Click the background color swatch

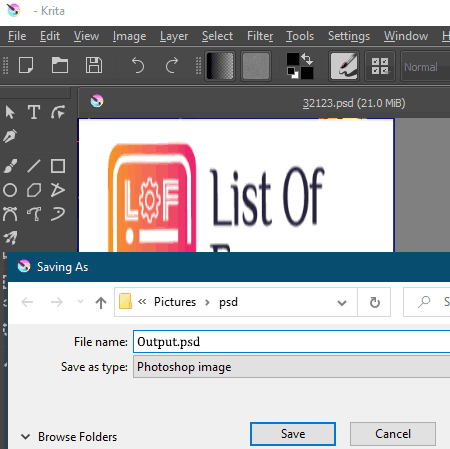(x=307, y=73)
